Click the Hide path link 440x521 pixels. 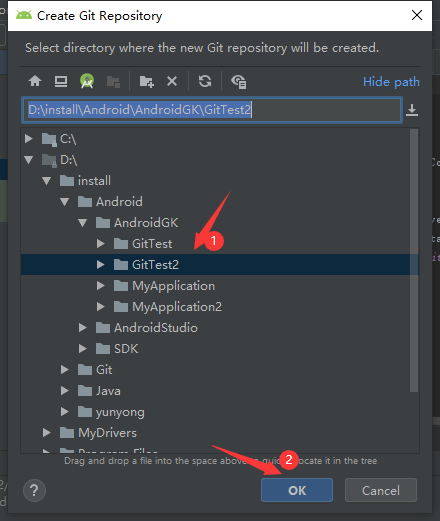pyautogui.click(x=391, y=82)
